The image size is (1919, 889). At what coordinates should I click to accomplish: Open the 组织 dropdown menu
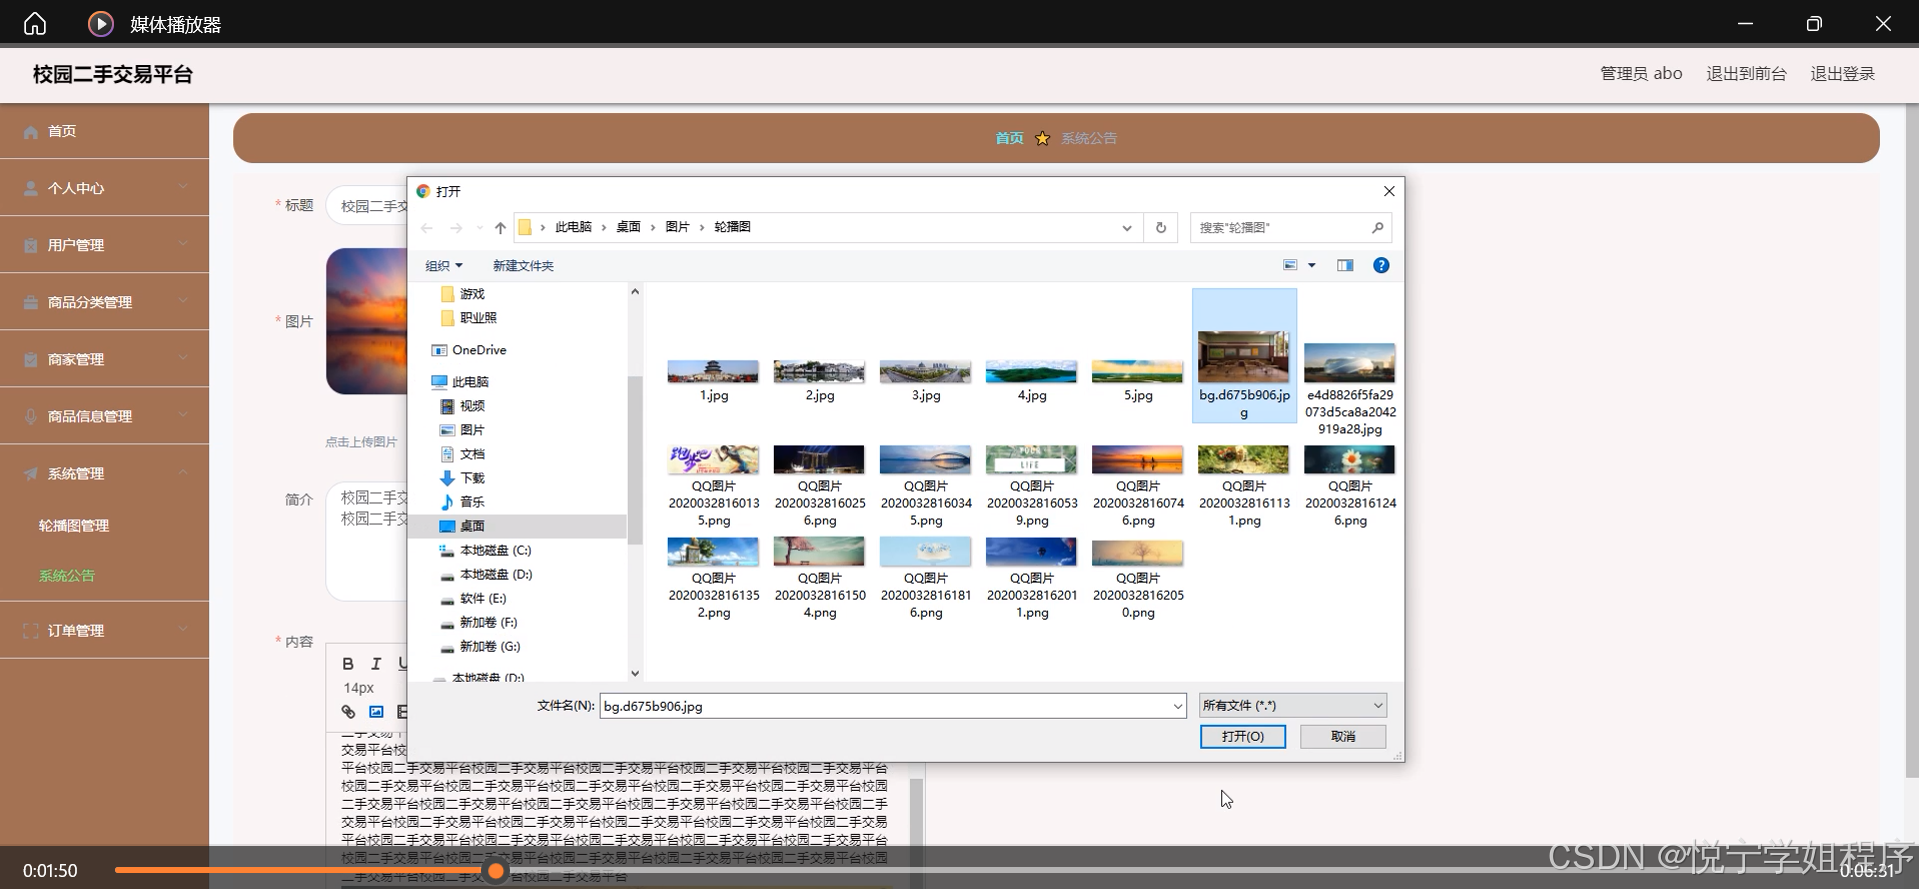(x=444, y=266)
